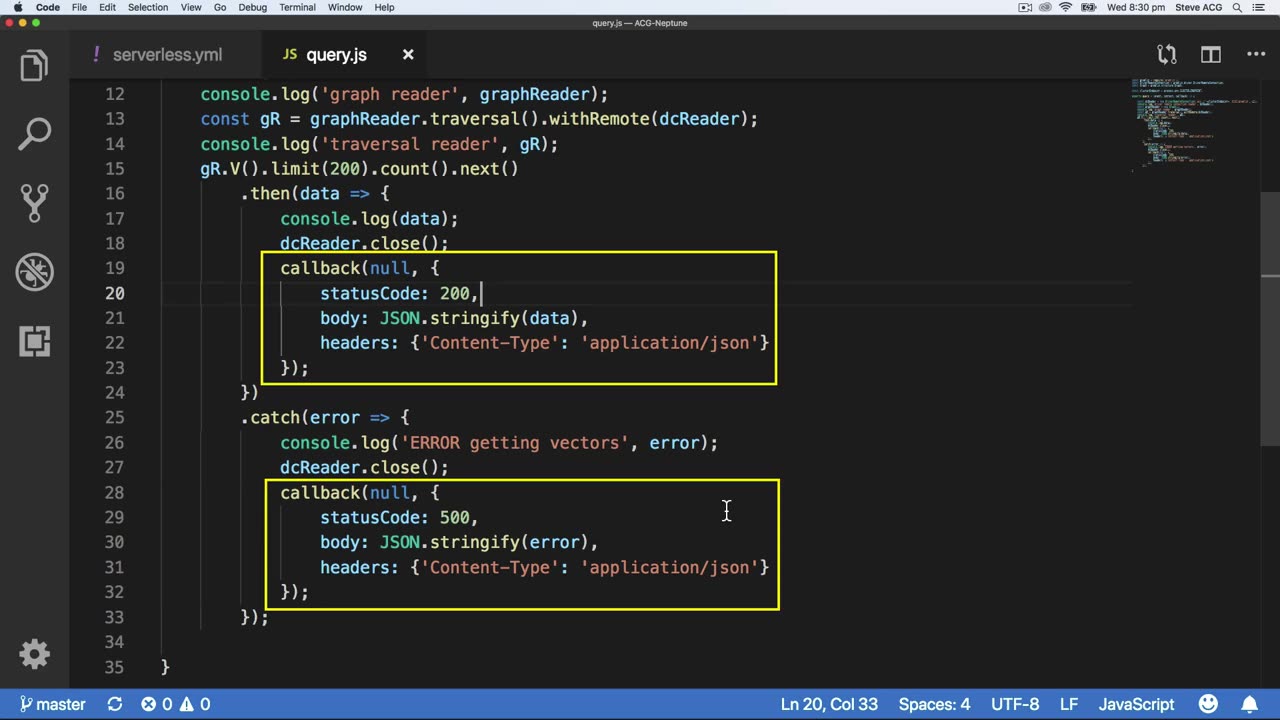The height and width of the screenshot is (720, 1280).
Task: Click line number 35 in the gutter
Action: click(114, 667)
